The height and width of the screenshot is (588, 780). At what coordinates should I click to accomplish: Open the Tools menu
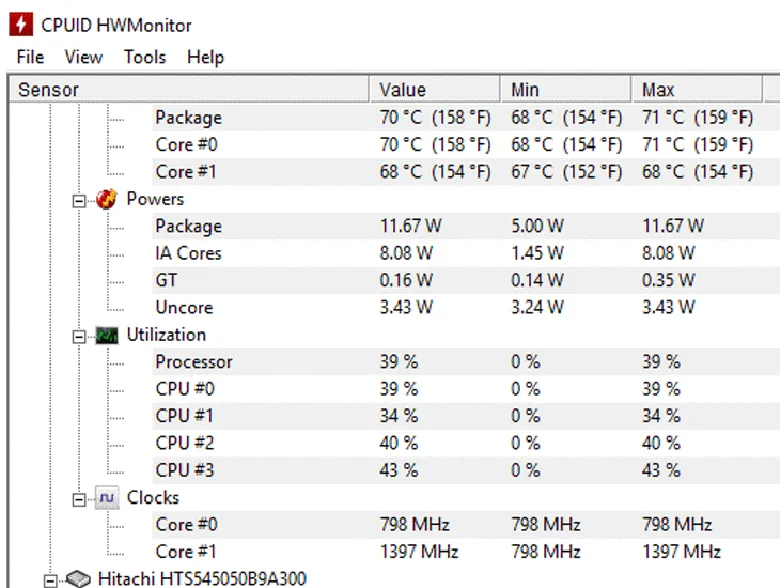[145, 57]
